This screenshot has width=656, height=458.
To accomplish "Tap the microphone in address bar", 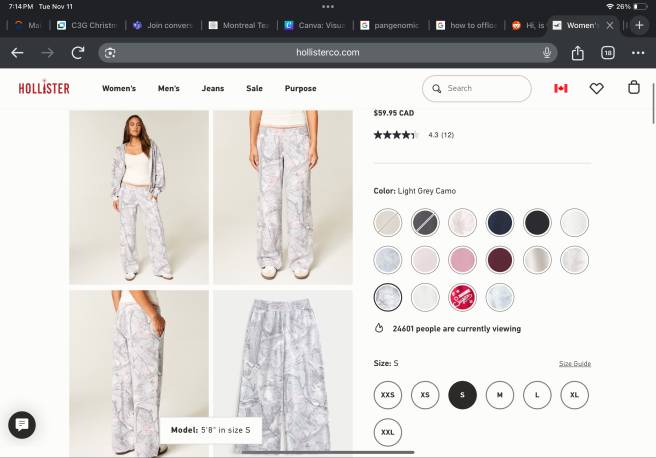I will (547, 52).
